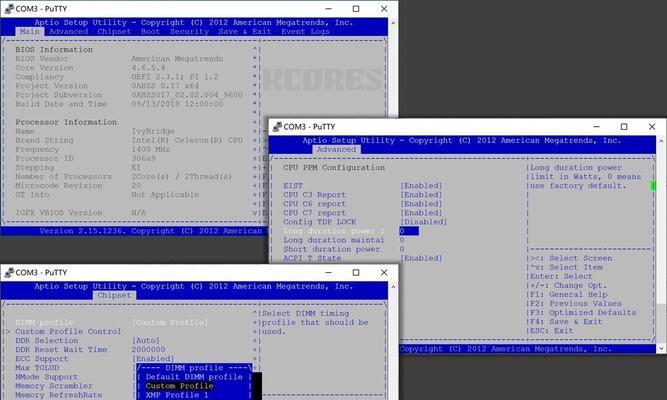Click the PuTTY icon in the Chipset window title bar

point(9,272)
